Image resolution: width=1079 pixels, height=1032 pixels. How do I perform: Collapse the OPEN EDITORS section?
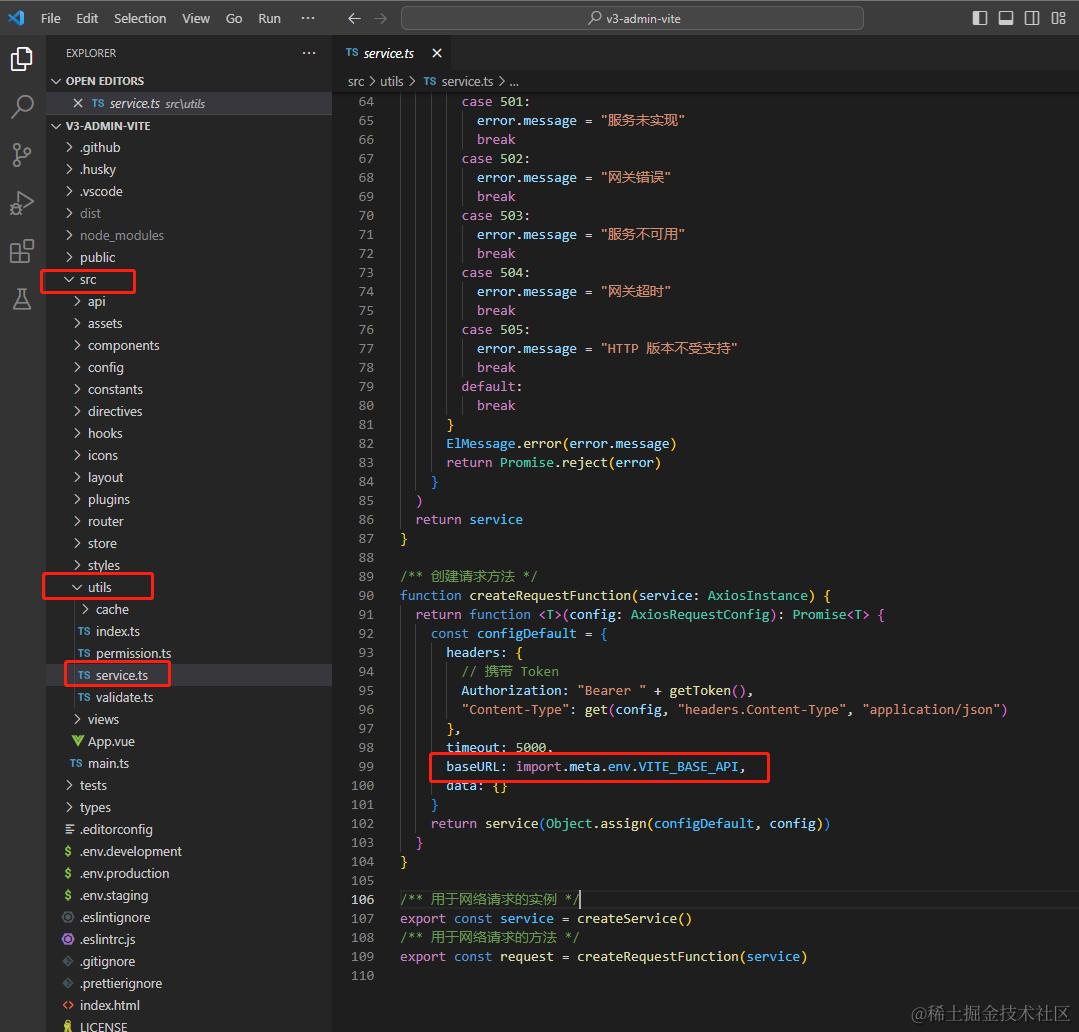(104, 81)
